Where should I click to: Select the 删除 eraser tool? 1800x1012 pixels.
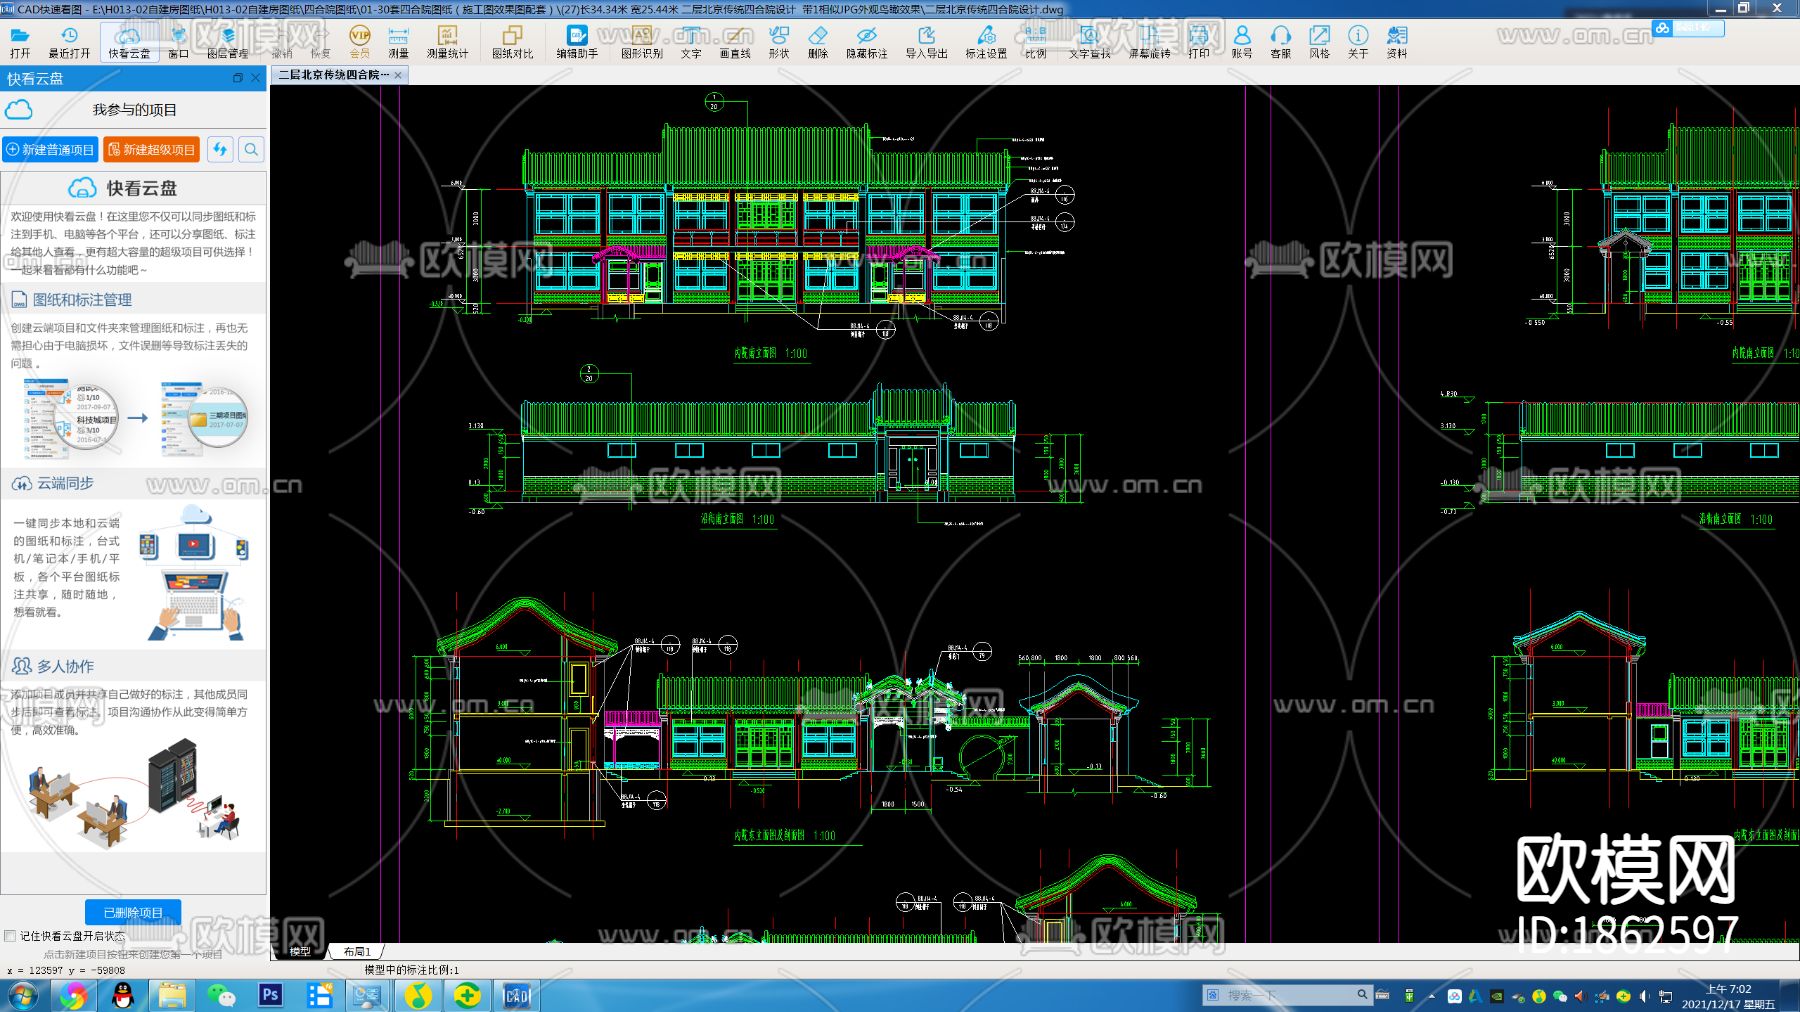pos(818,41)
